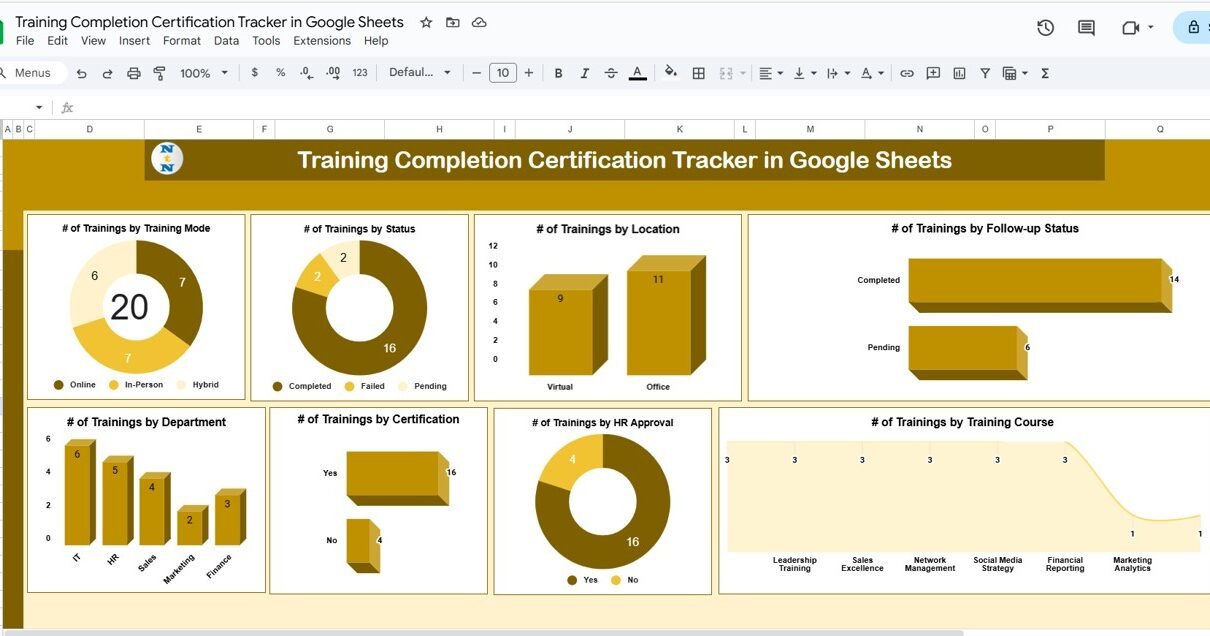The height and width of the screenshot is (636, 1210).
Task: Click the horizontal scrollbar
Action: [482, 632]
